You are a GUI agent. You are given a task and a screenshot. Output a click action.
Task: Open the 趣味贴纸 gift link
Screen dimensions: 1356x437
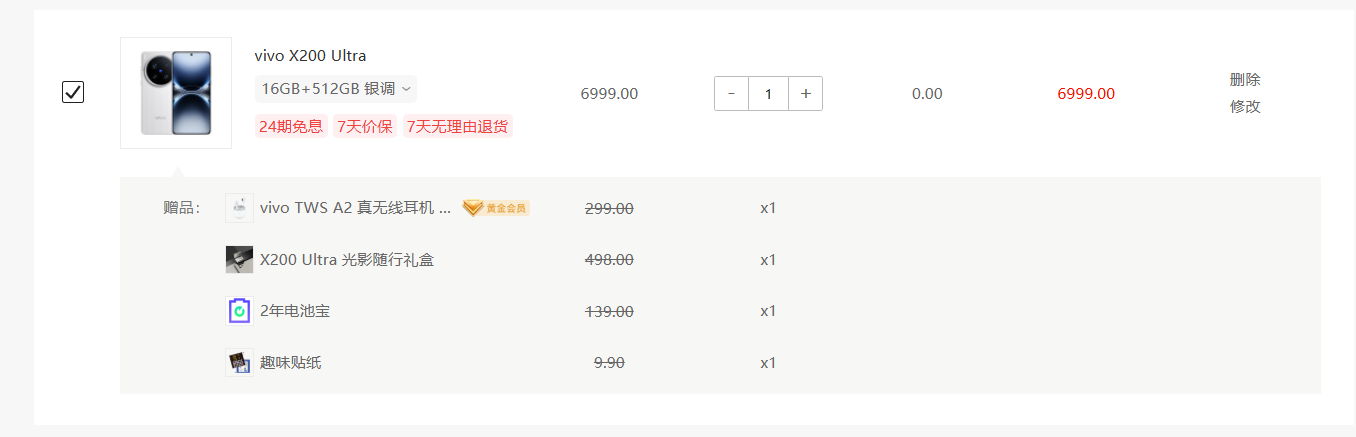pyautogui.click(x=291, y=362)
